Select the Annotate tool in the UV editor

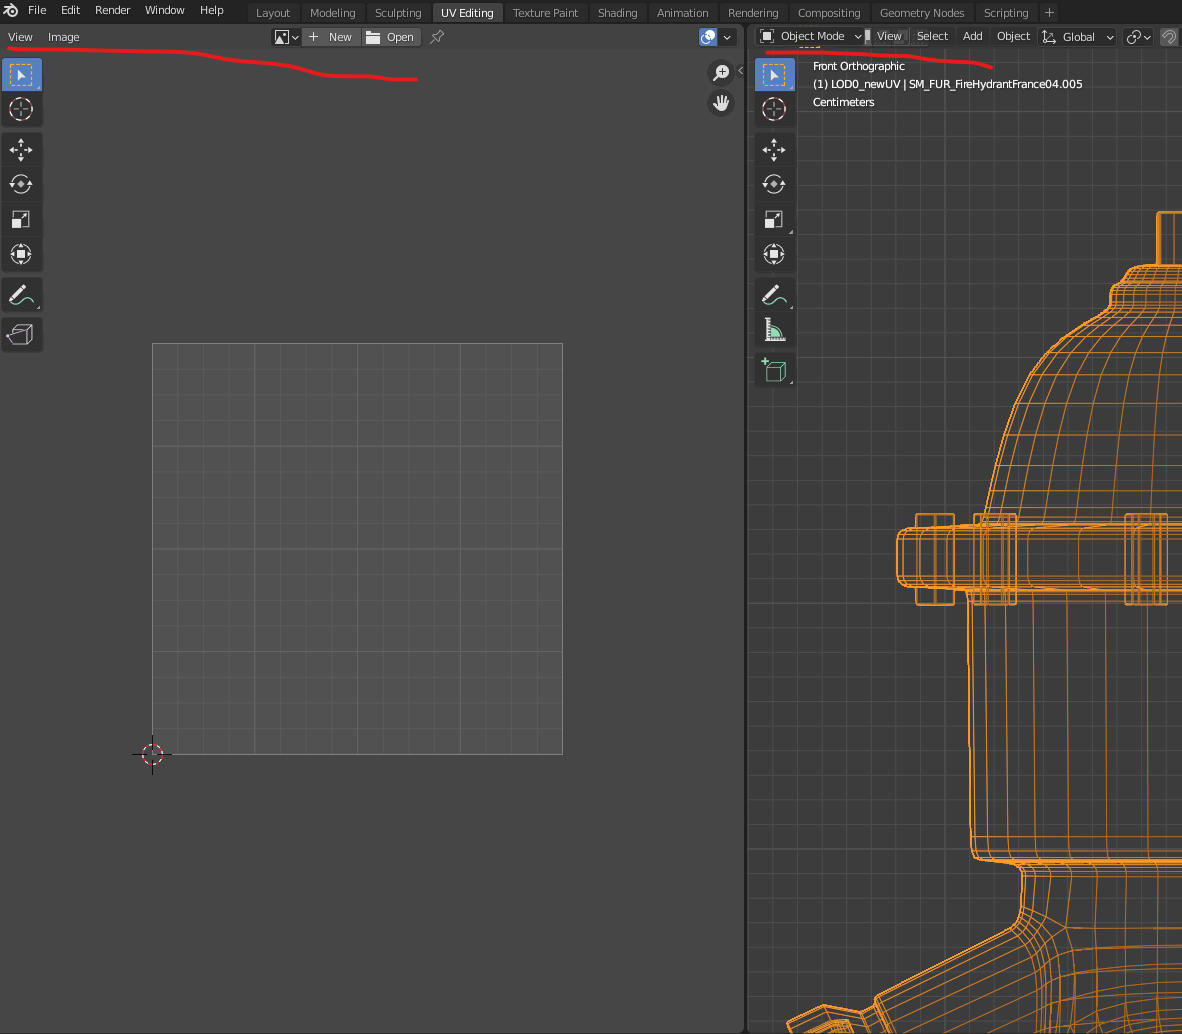pos(21,295)
